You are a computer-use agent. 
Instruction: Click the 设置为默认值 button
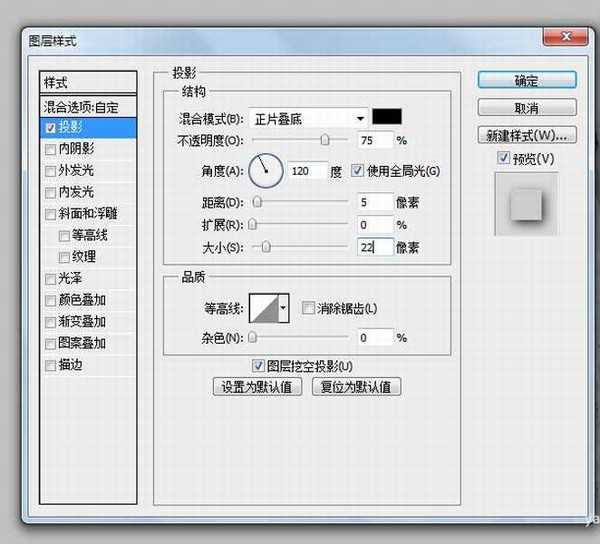tap(258, 387)
